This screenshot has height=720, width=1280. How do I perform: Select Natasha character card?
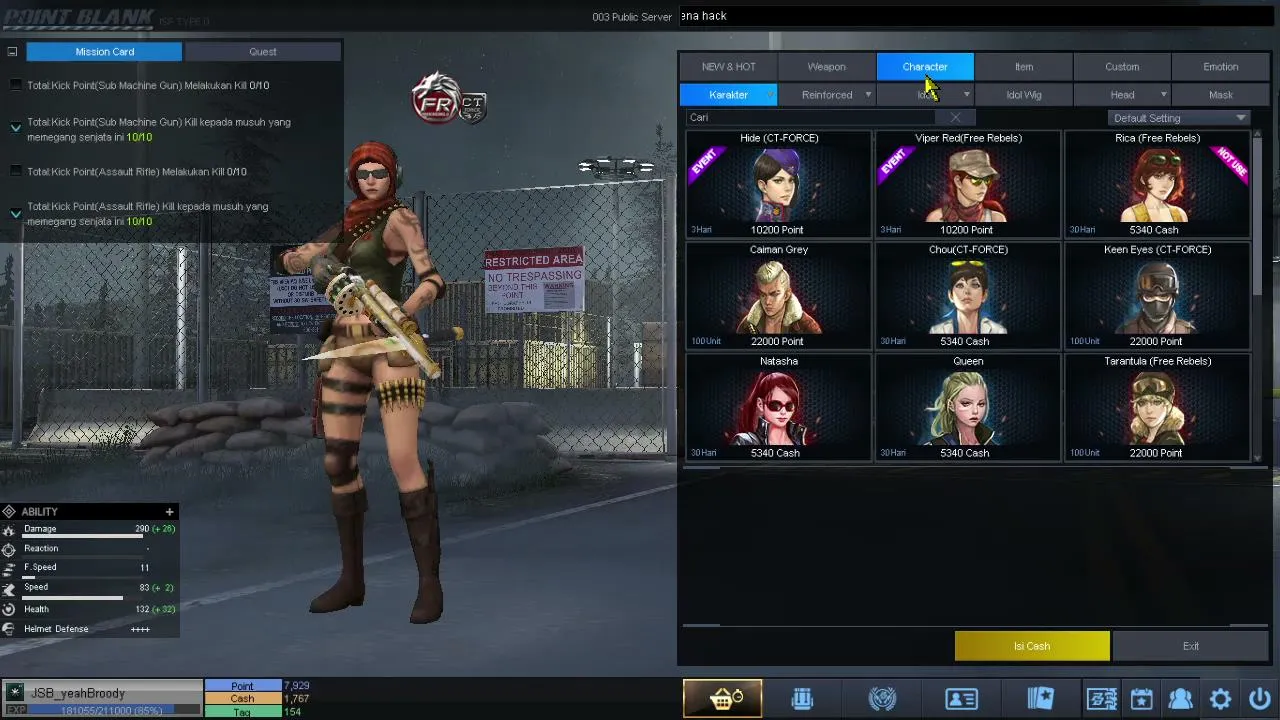coord(778,407)
